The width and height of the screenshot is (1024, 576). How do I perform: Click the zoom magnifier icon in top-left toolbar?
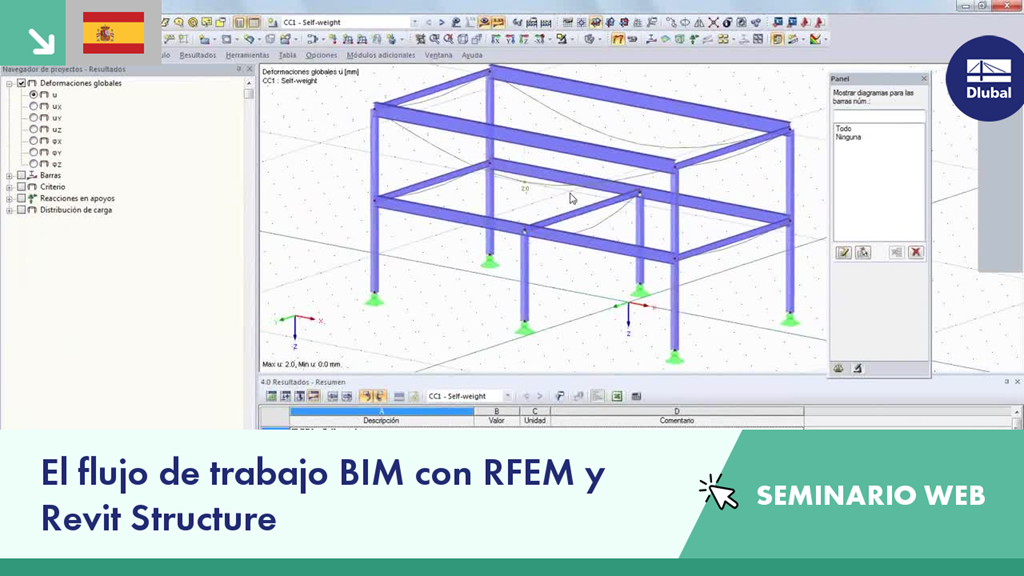pos(178,22)
